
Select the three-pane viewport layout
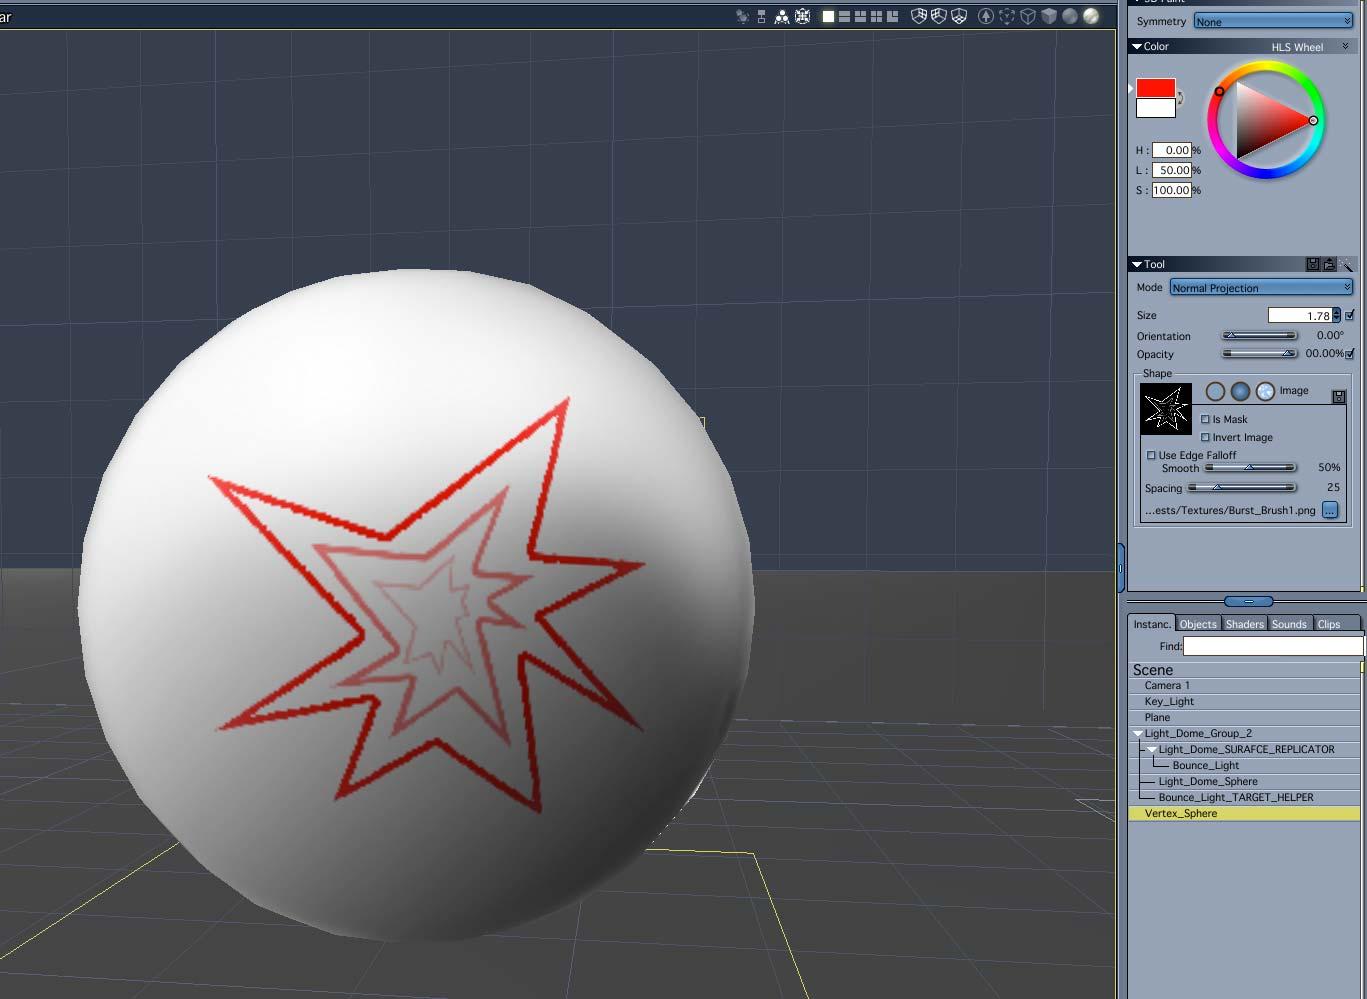(860, 16)
